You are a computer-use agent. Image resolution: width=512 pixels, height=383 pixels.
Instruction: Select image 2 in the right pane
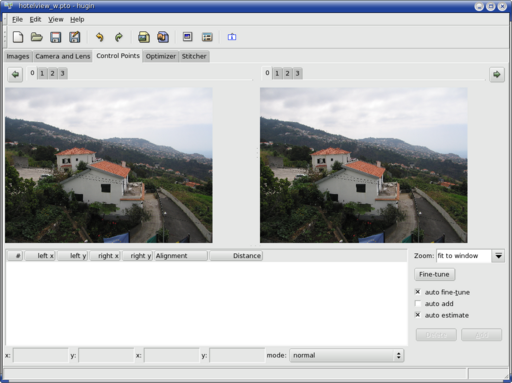pyautogui.click(x=287, y=73)
